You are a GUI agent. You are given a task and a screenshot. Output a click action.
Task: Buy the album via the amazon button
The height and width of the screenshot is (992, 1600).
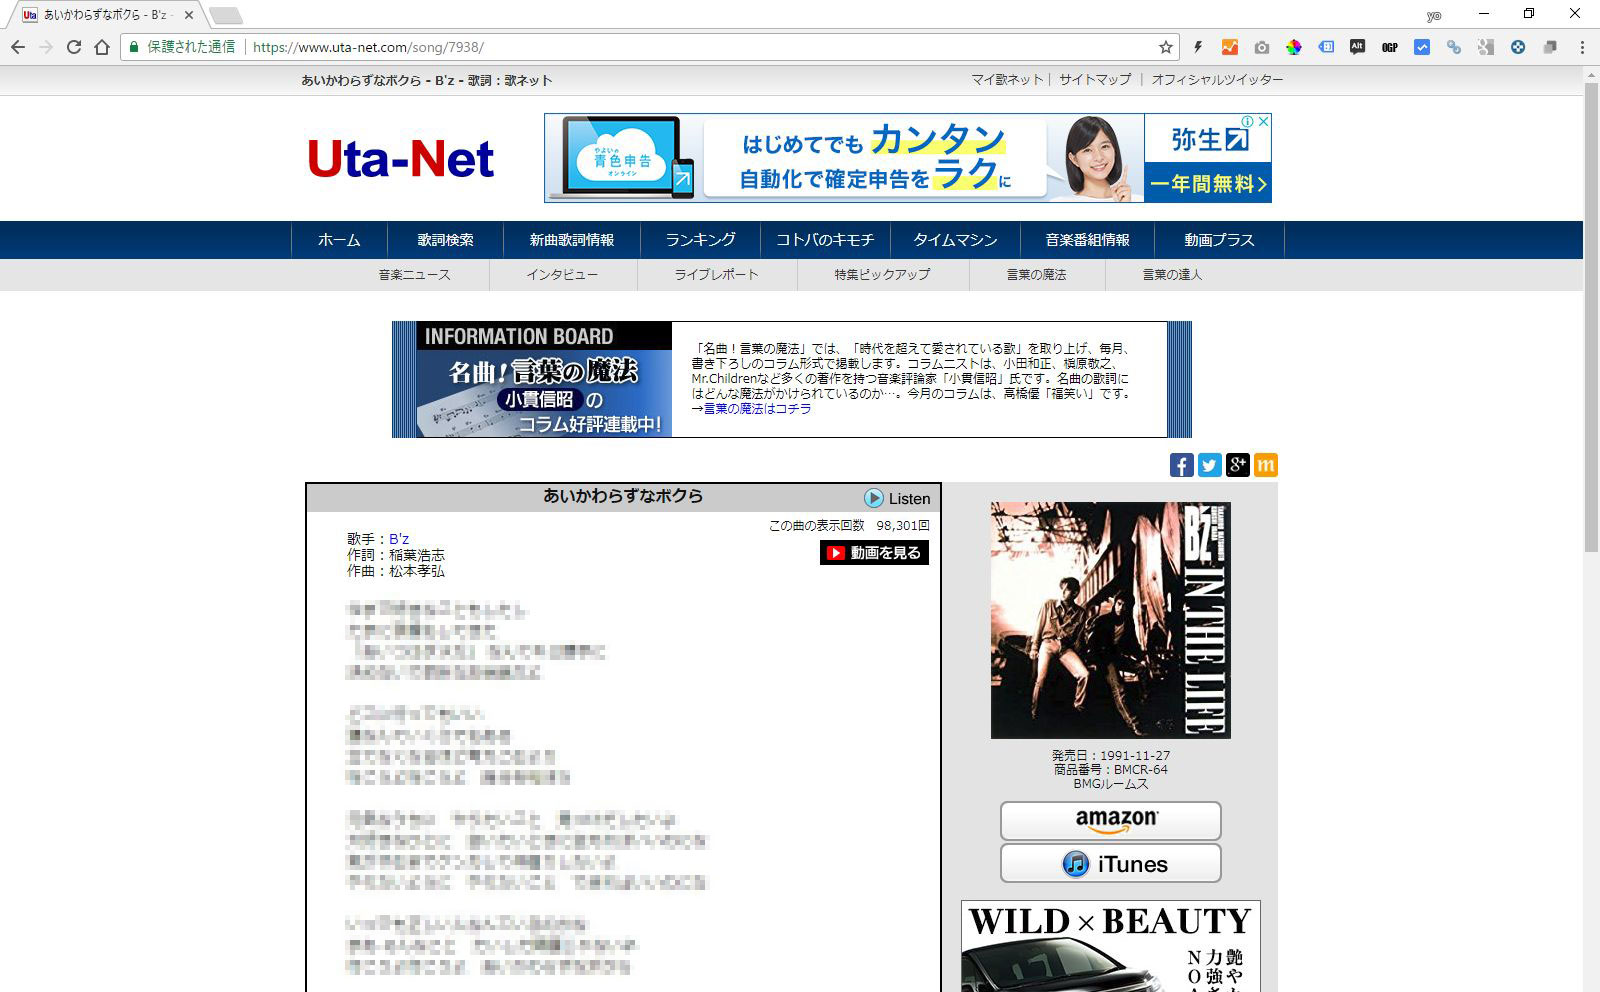pos(1110,821)
